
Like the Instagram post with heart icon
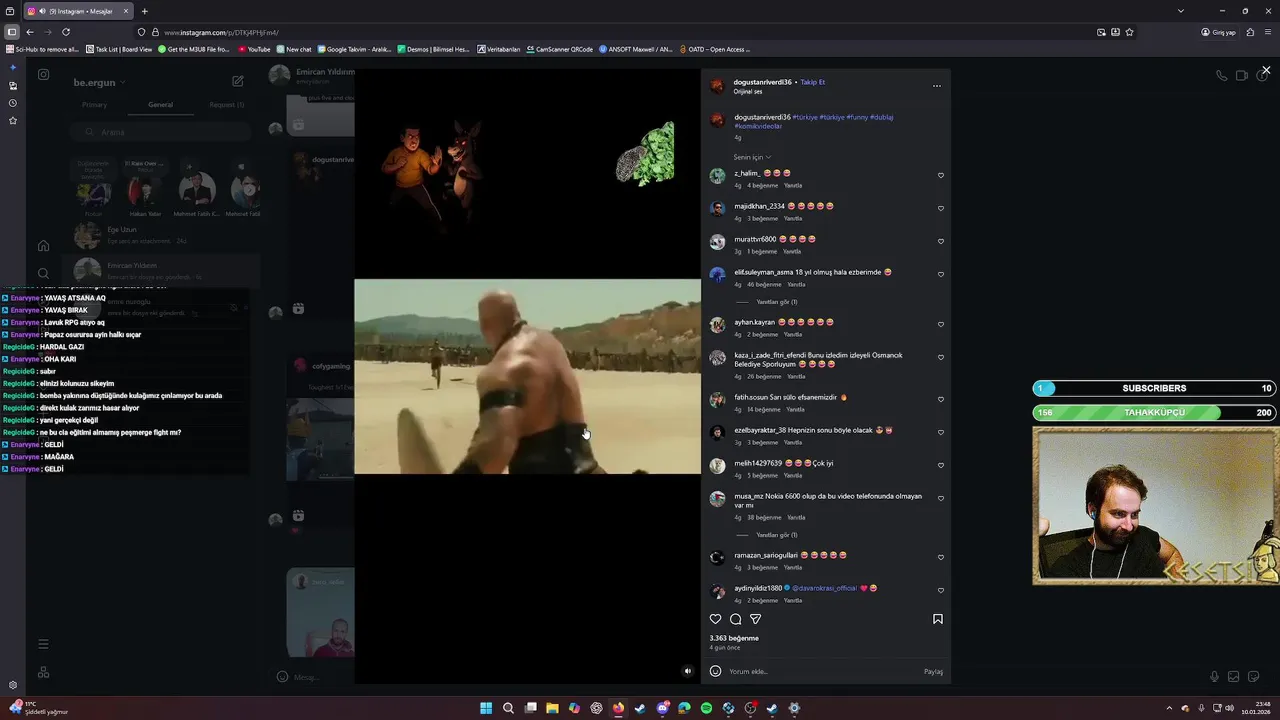pos(715,619)
